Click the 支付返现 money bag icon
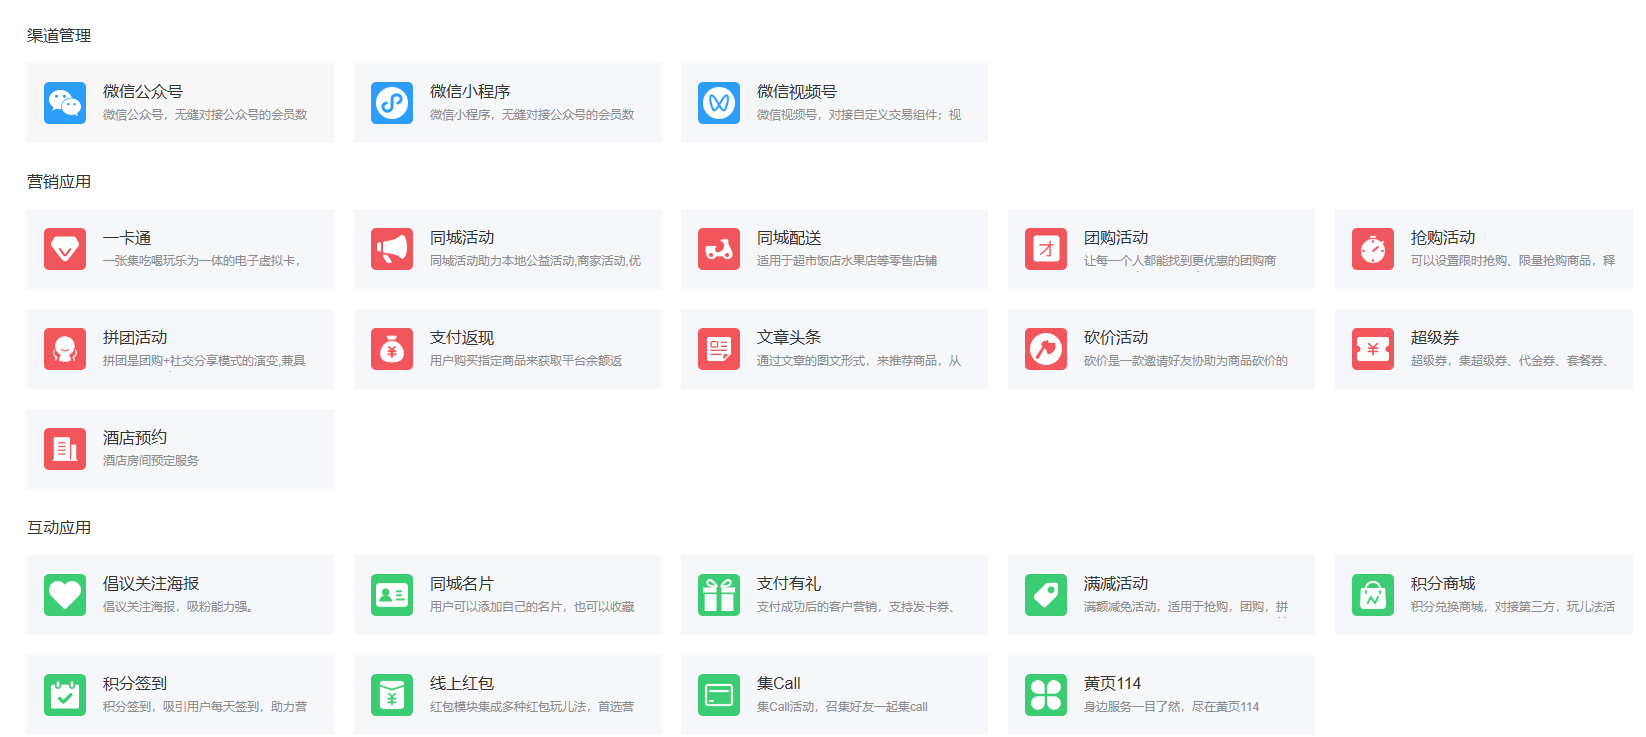Viewport: 1646px width, 737px height. (x=392, y=349)
